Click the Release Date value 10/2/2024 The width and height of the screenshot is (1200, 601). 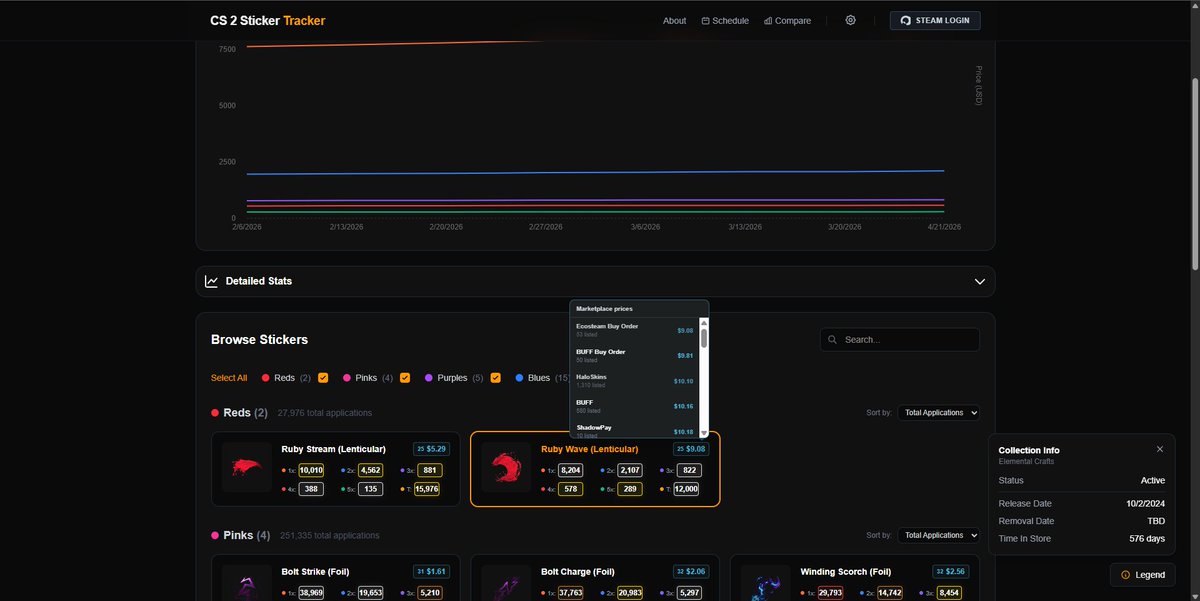(x=1144, y=504)
